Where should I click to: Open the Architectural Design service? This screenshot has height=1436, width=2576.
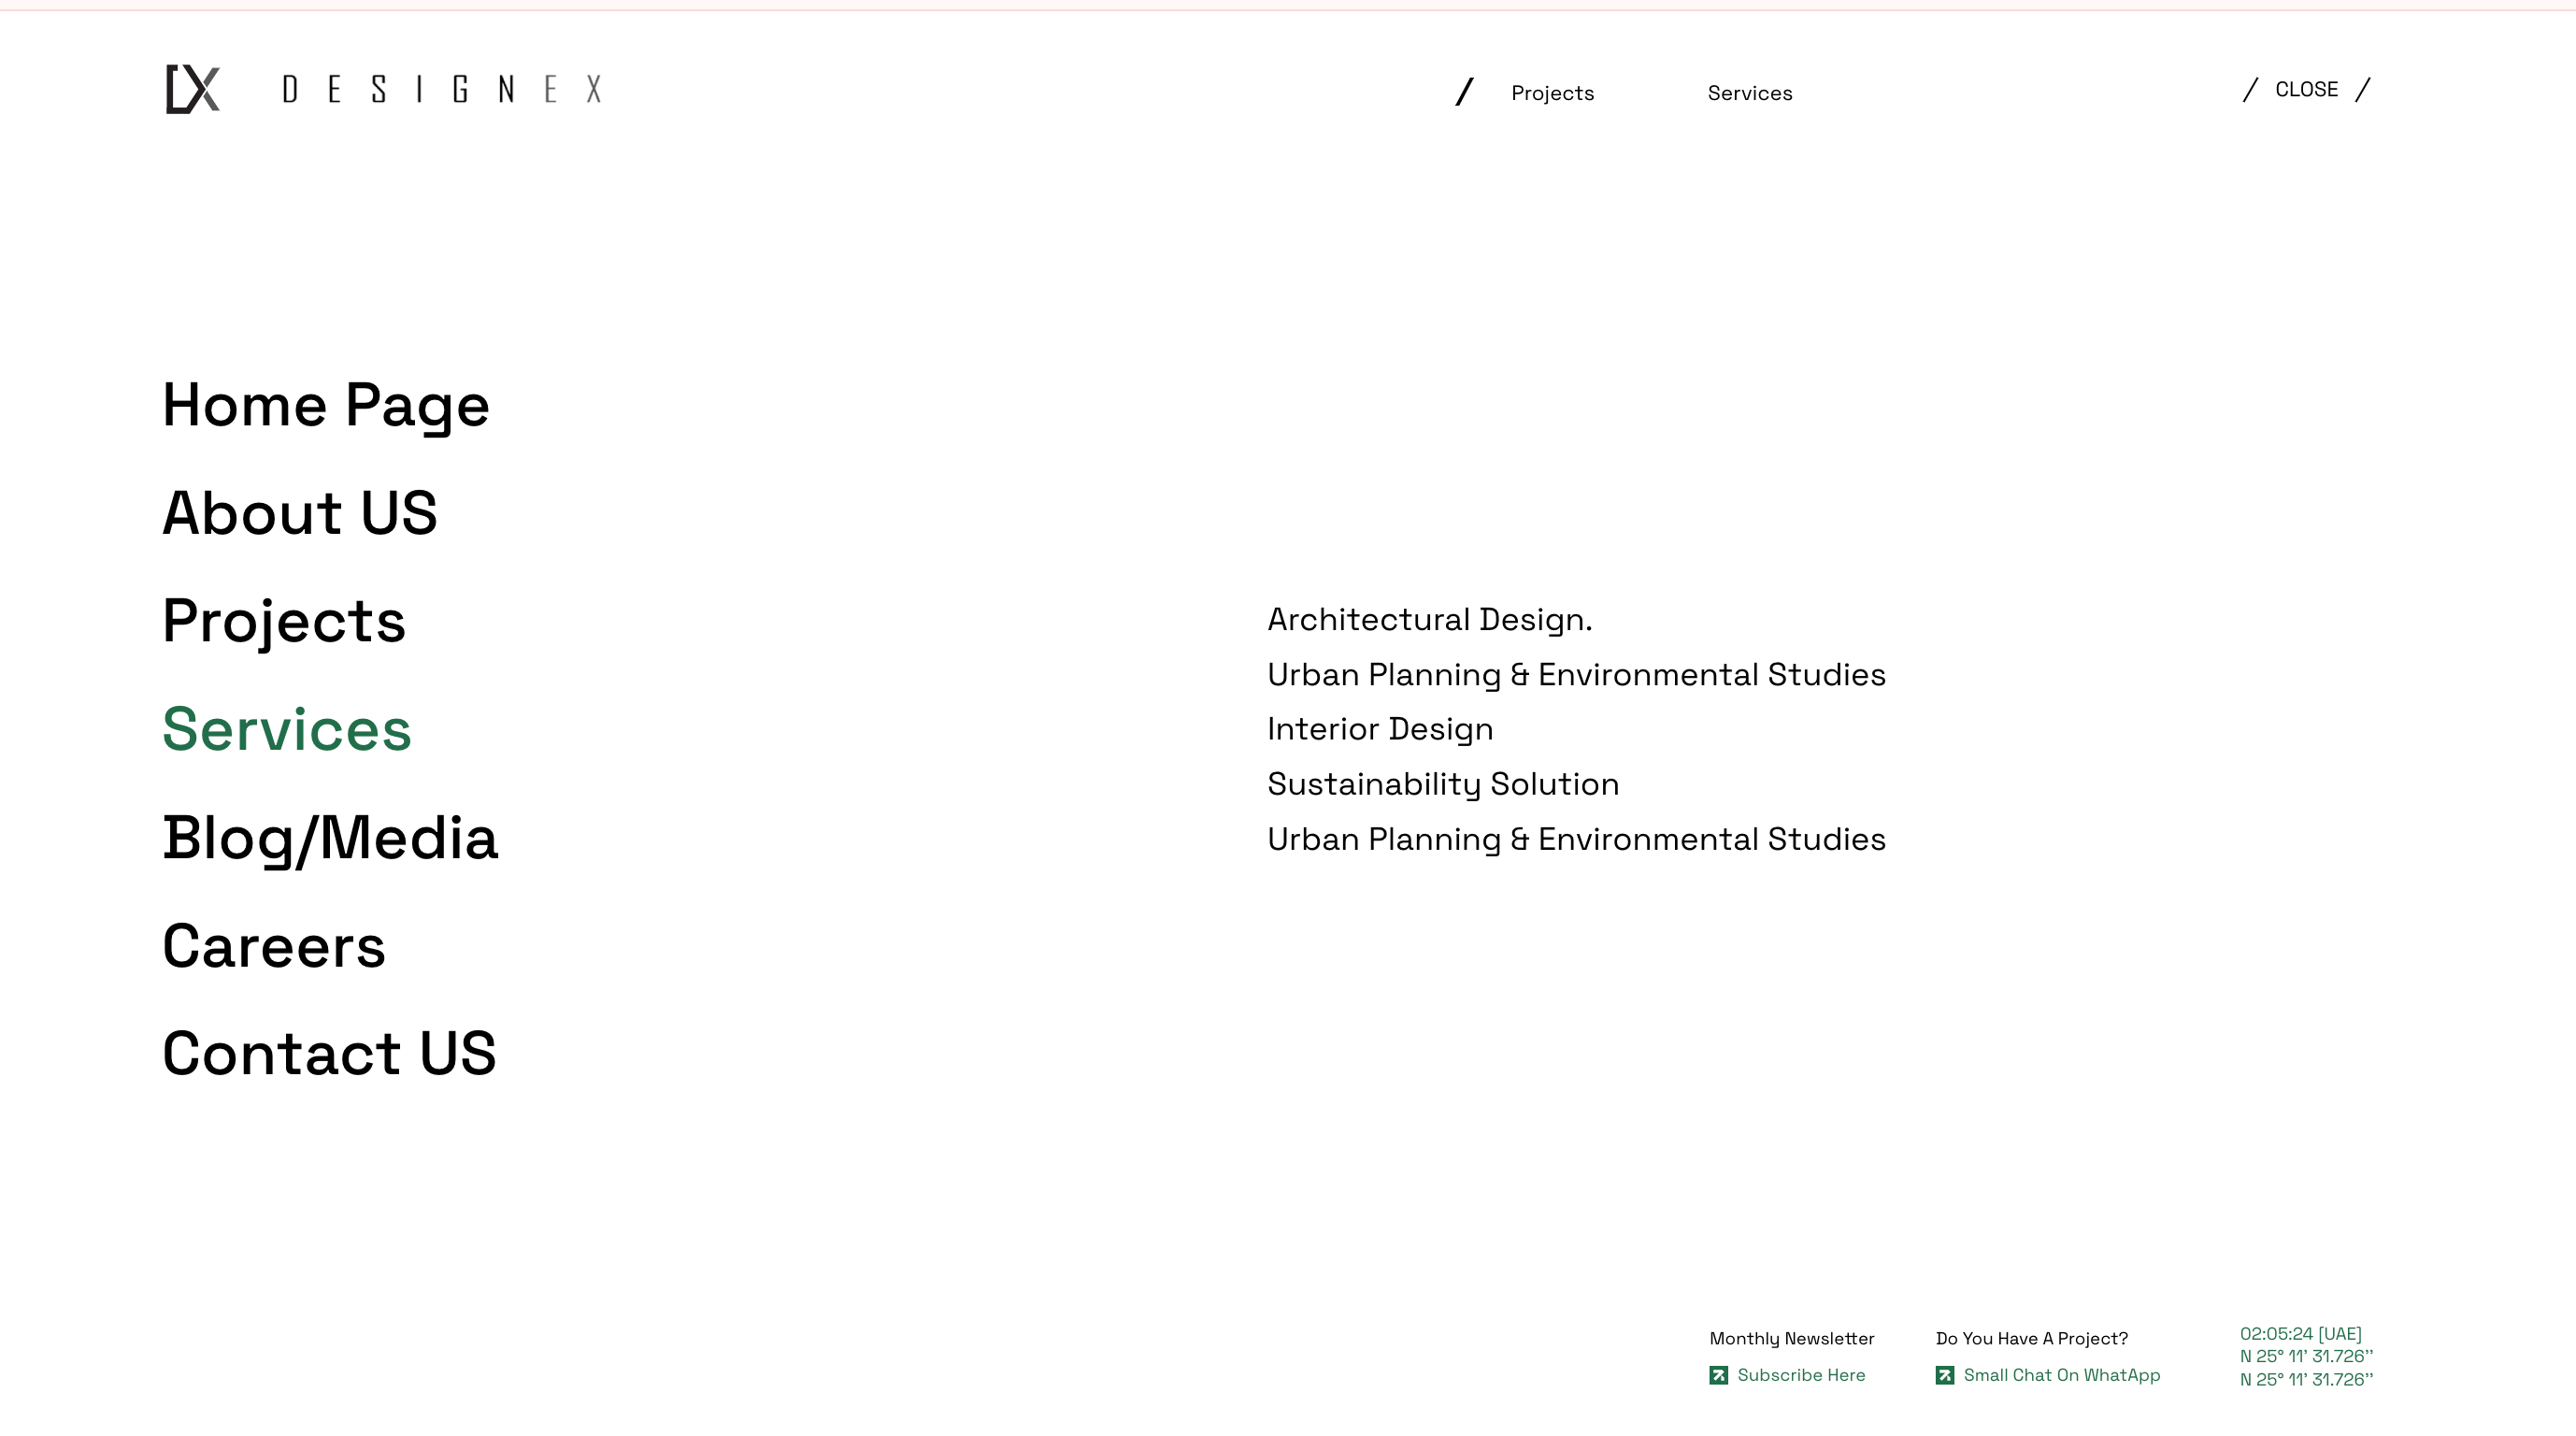click(1429, 619)
